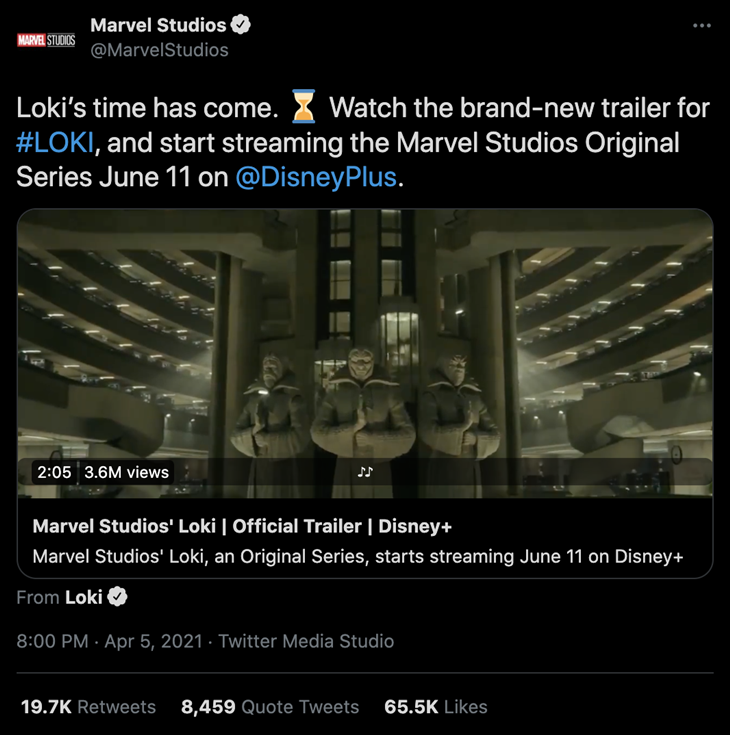Show the 65.5K Likes list
This screenshot has height=735, width=730.
(436, 707)
